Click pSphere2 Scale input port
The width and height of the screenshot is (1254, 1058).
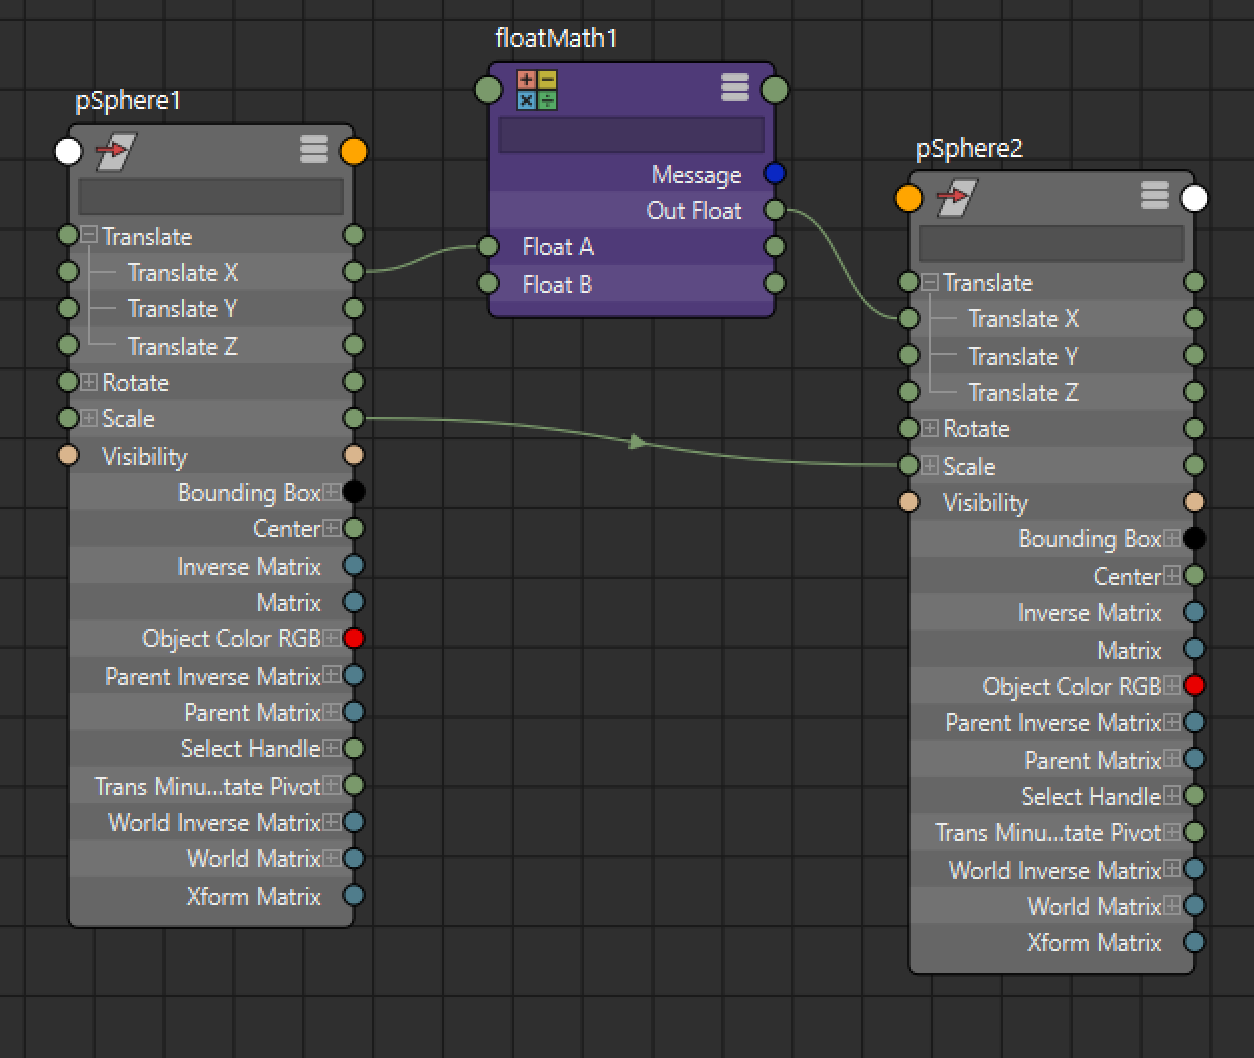(909, 465)
